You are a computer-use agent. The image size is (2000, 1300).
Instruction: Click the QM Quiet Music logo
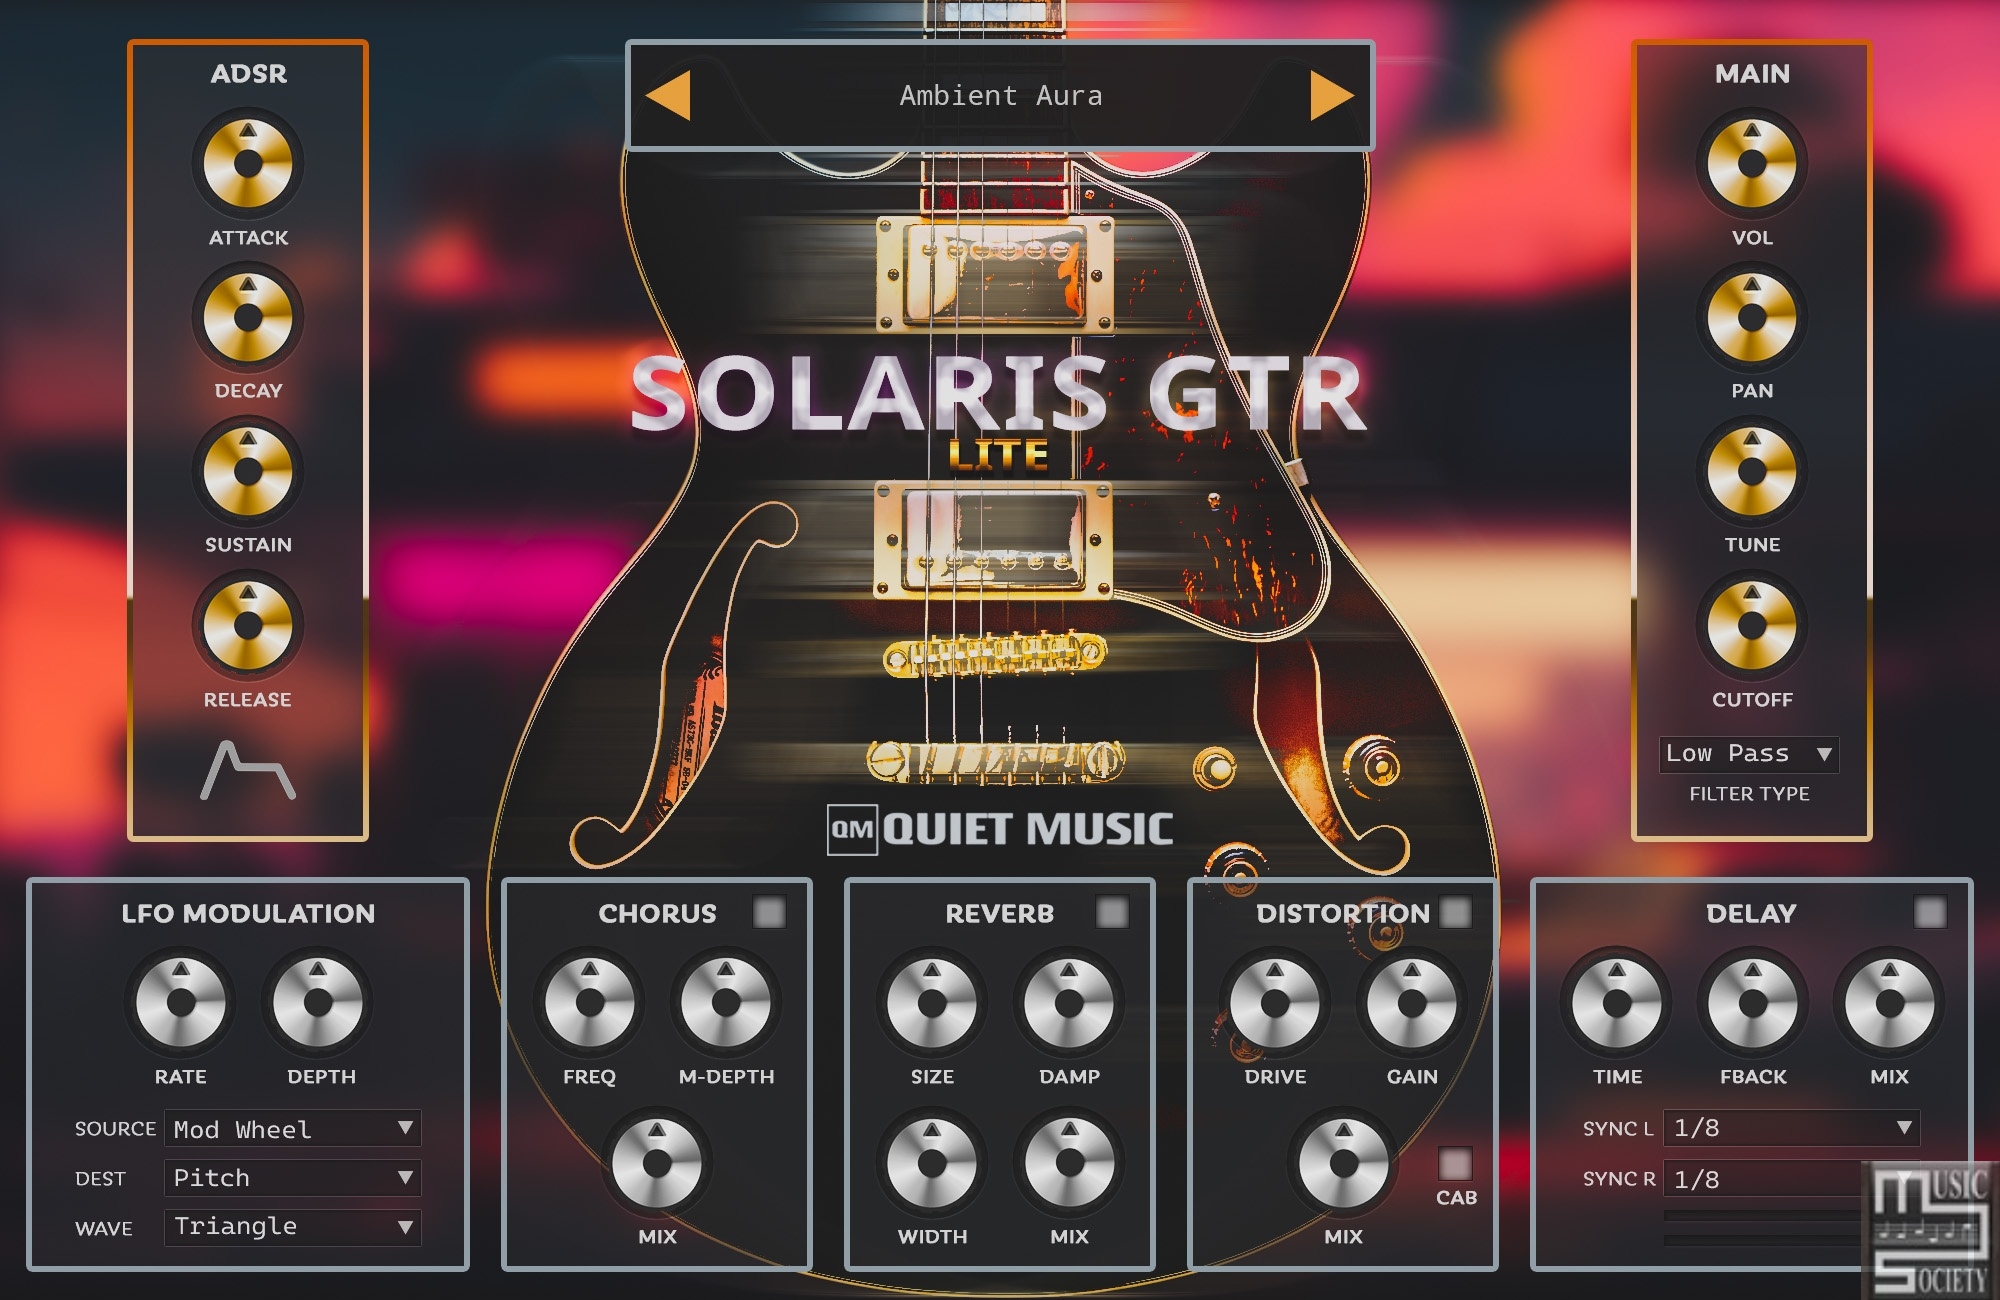[1000, 829]
